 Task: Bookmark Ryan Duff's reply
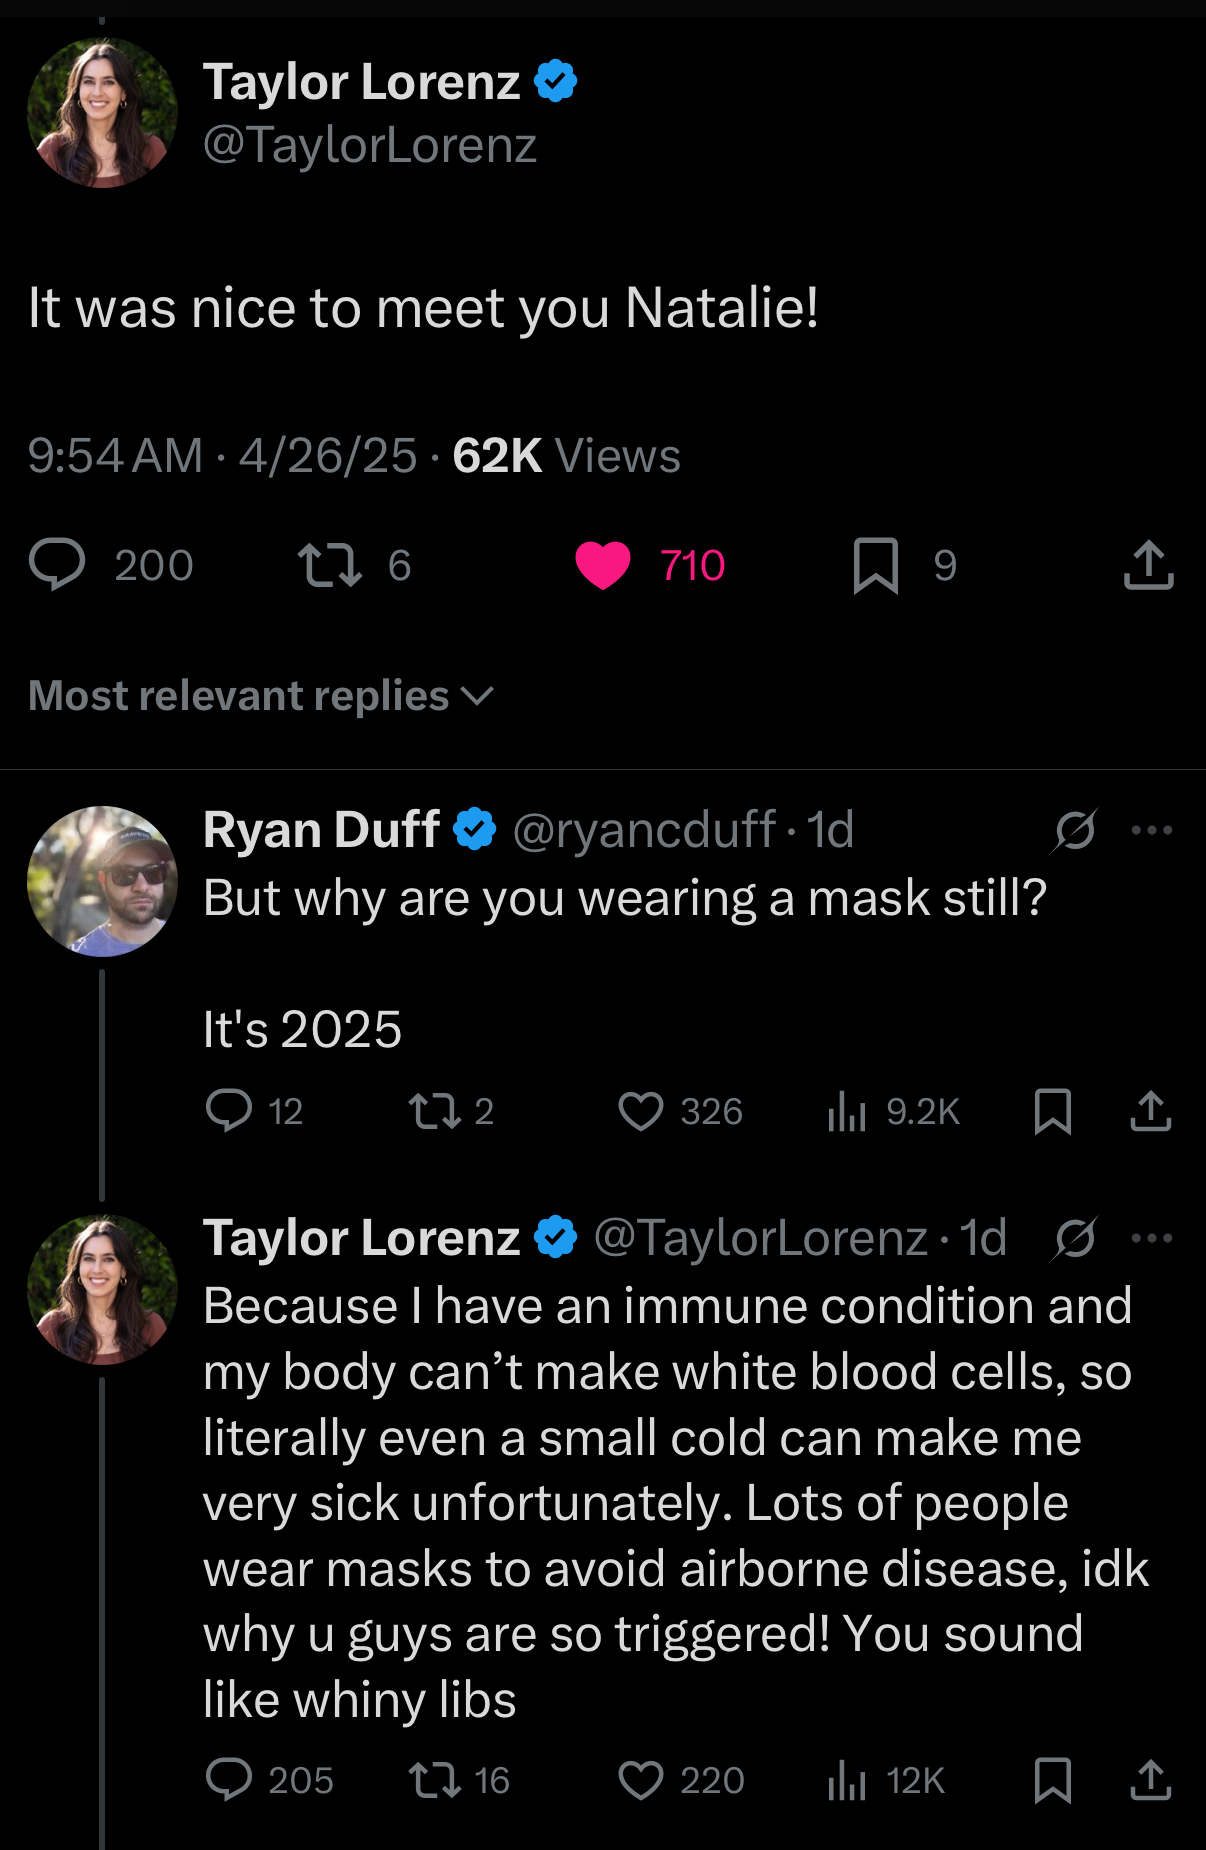tap(1052, 1111)
